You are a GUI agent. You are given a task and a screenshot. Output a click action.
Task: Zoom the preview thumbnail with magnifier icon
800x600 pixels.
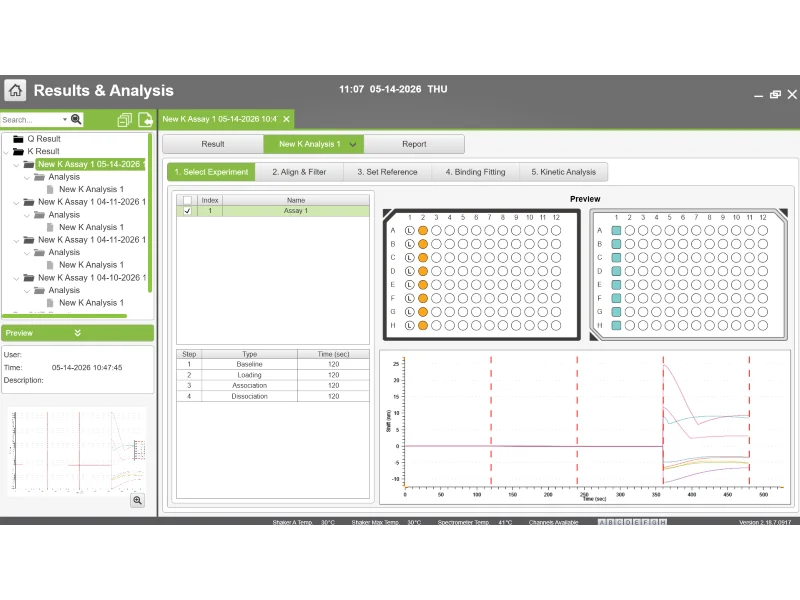pos(137,500)
